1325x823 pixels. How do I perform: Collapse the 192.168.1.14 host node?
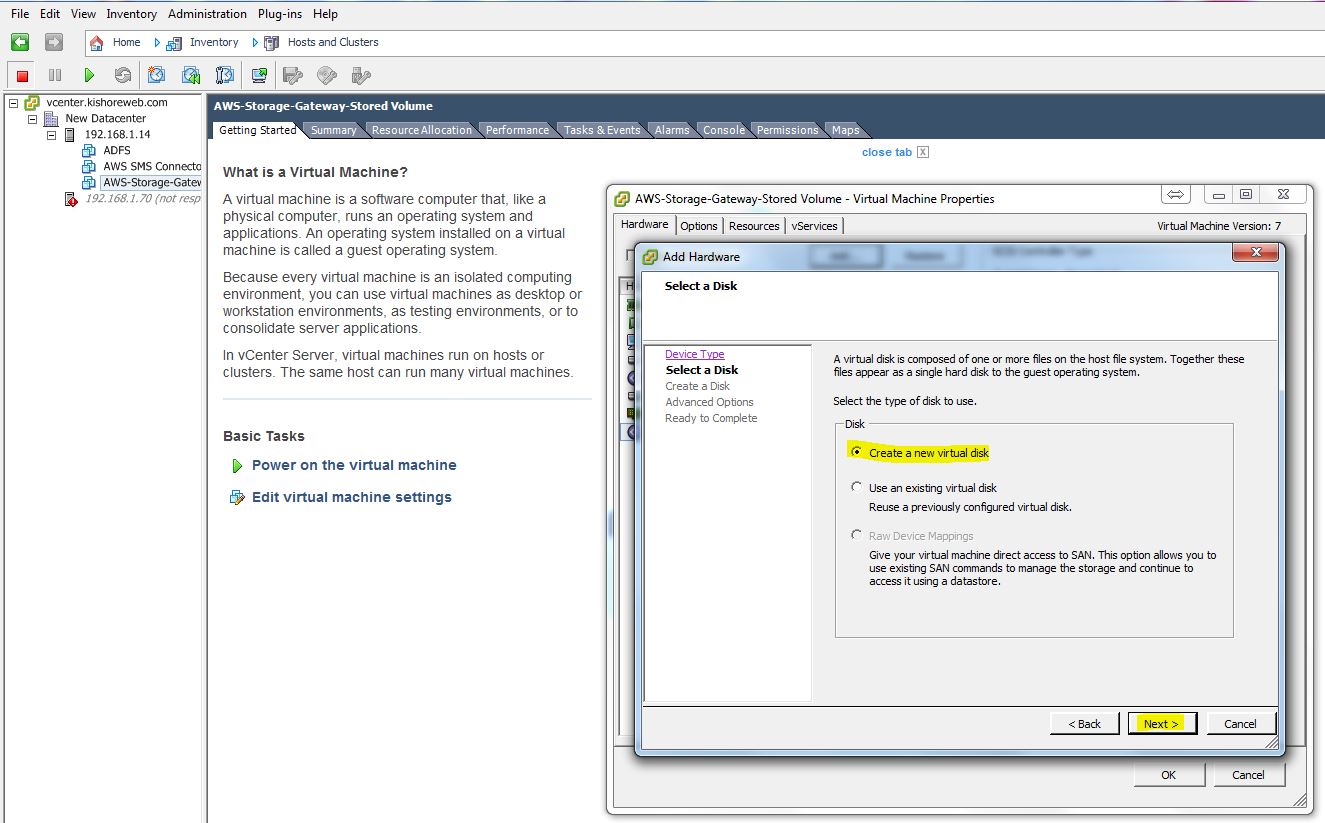(51, 134)
